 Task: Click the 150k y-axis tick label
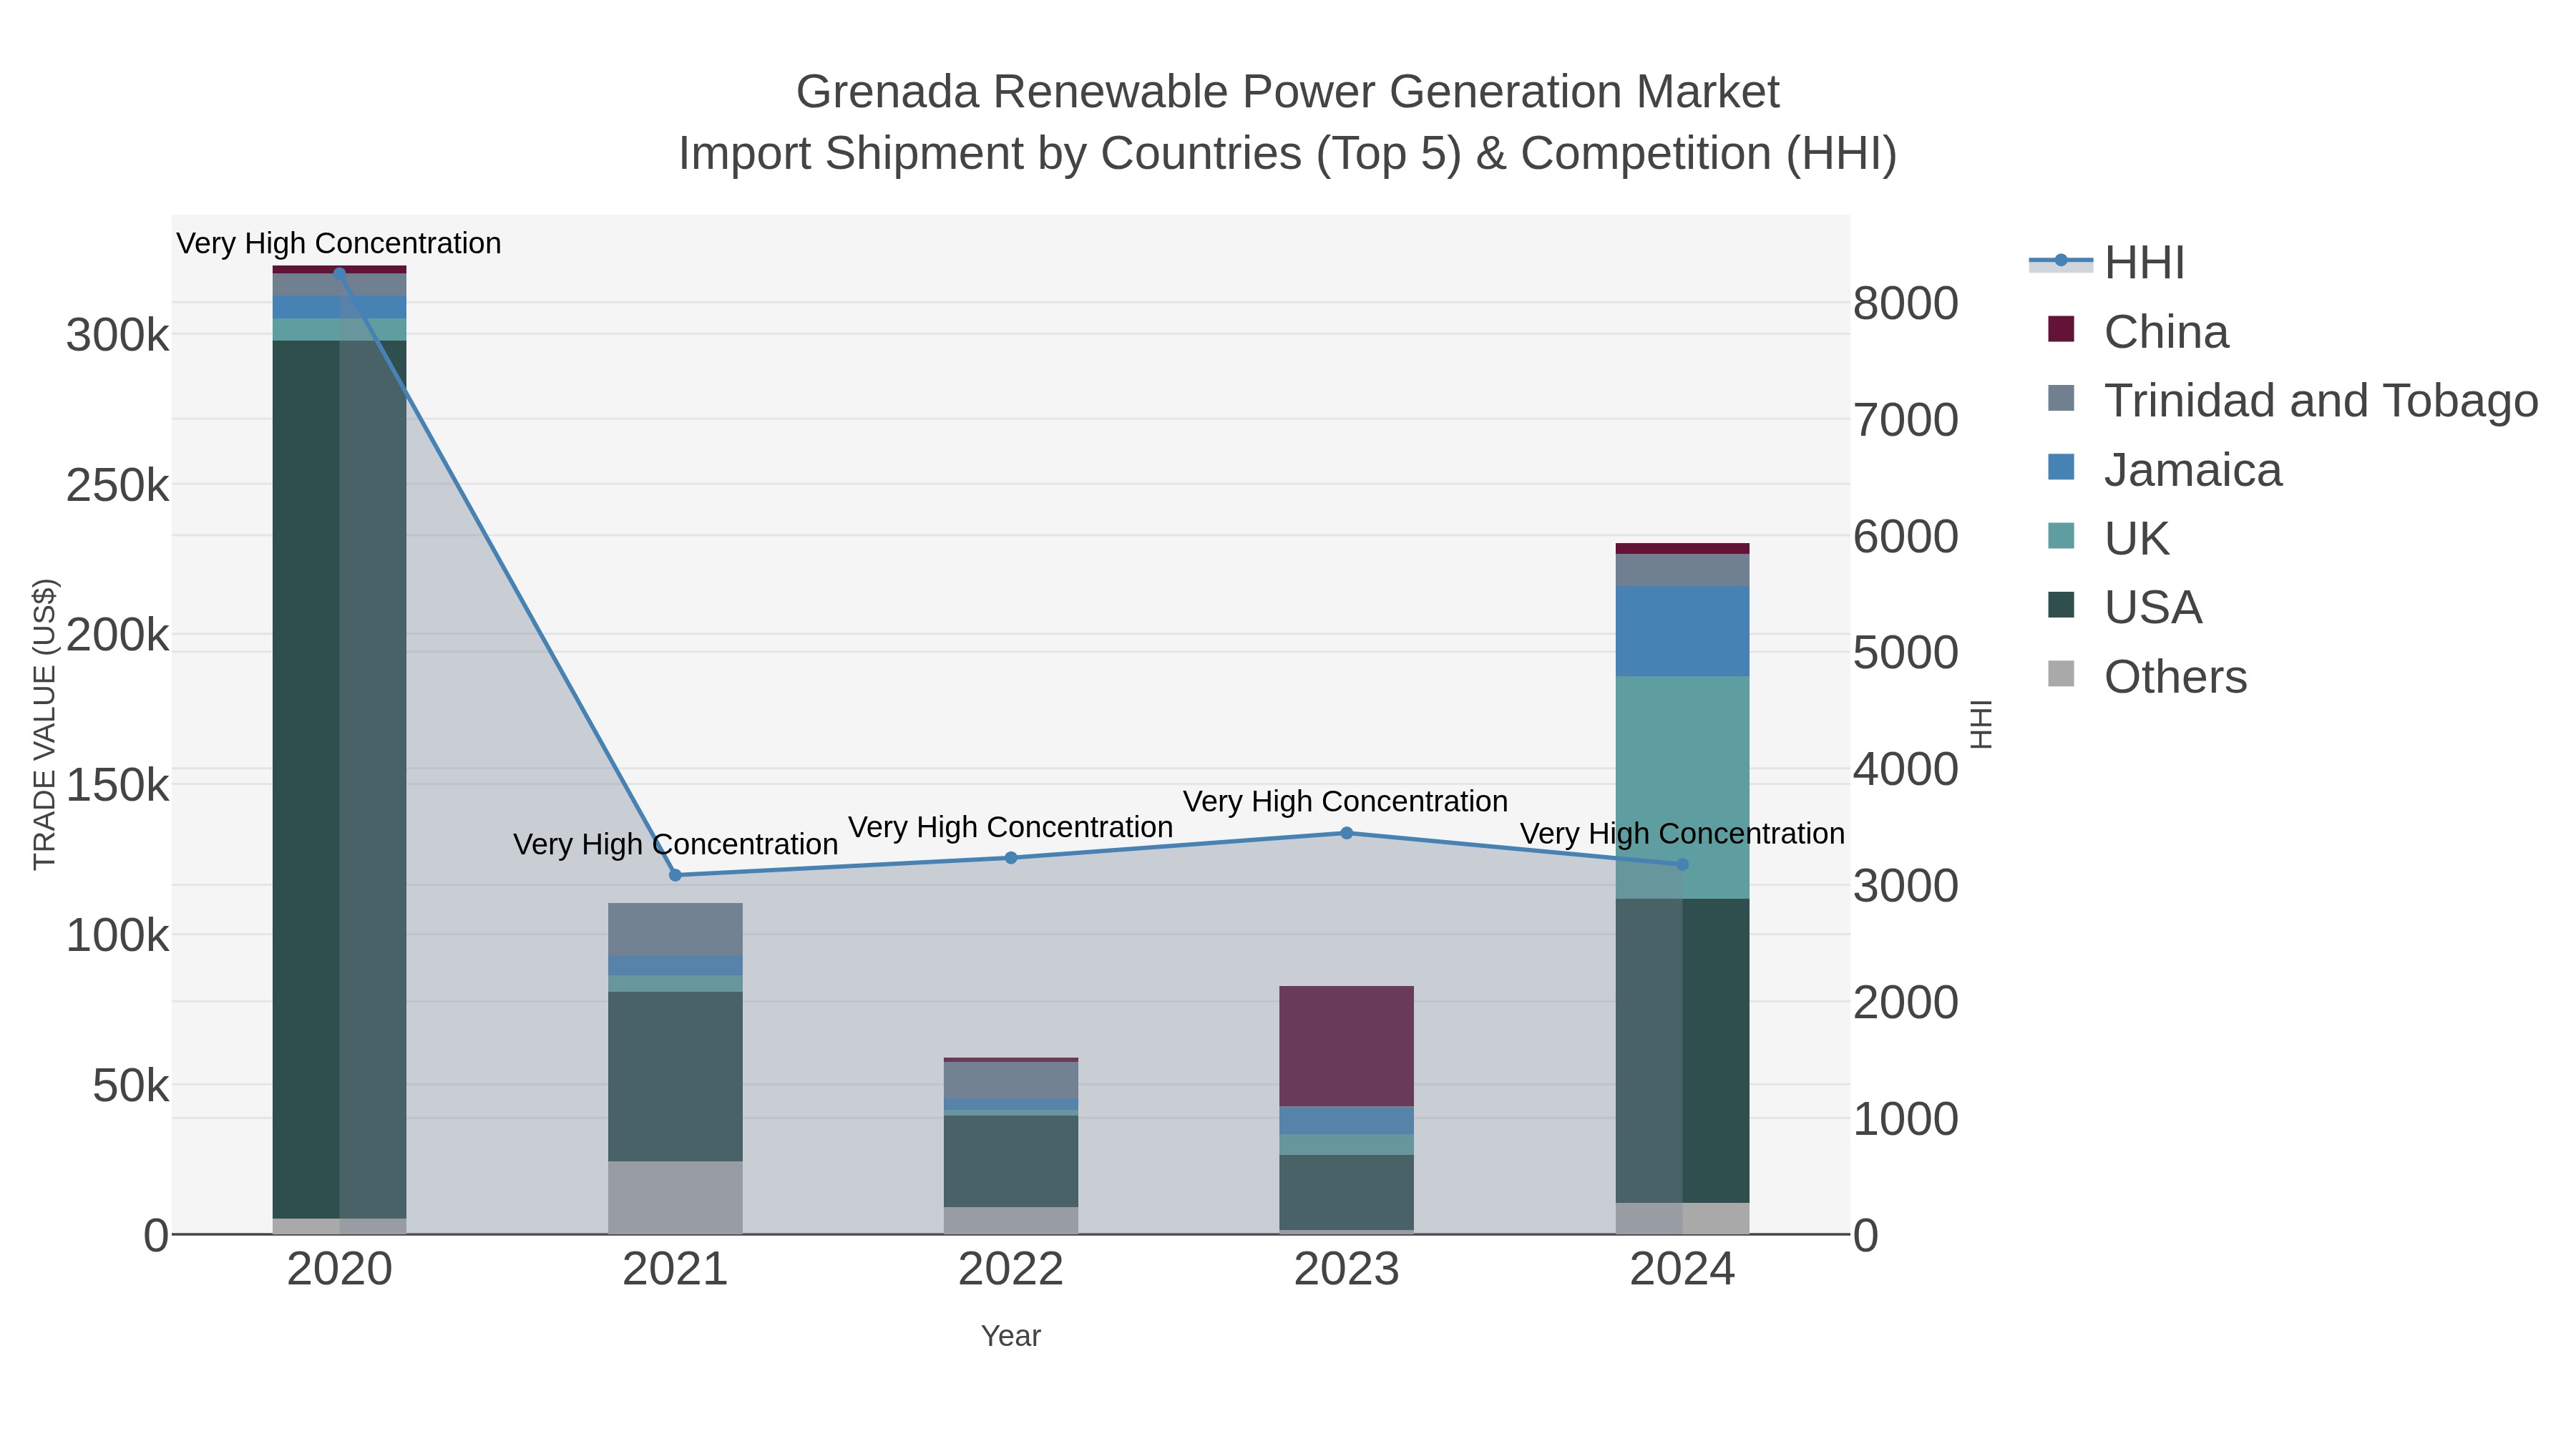point(118,785)
